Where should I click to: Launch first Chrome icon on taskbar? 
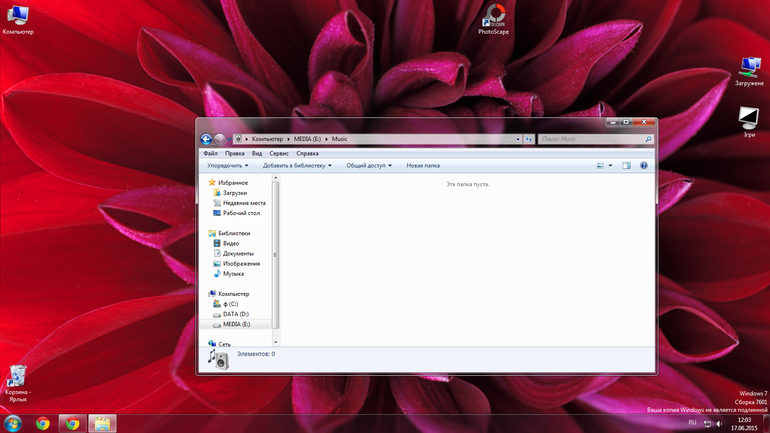(x=43, y=423)
